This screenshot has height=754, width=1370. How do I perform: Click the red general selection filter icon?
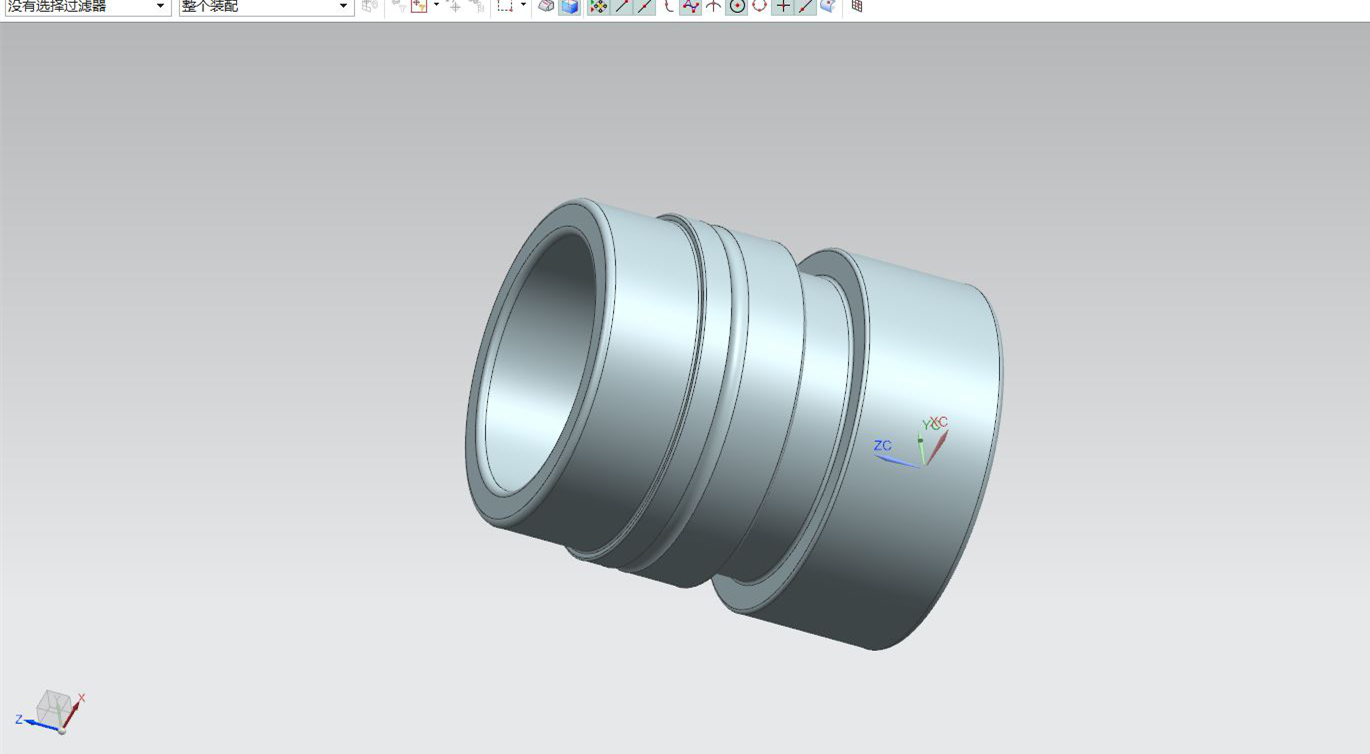tap(419, 6)
